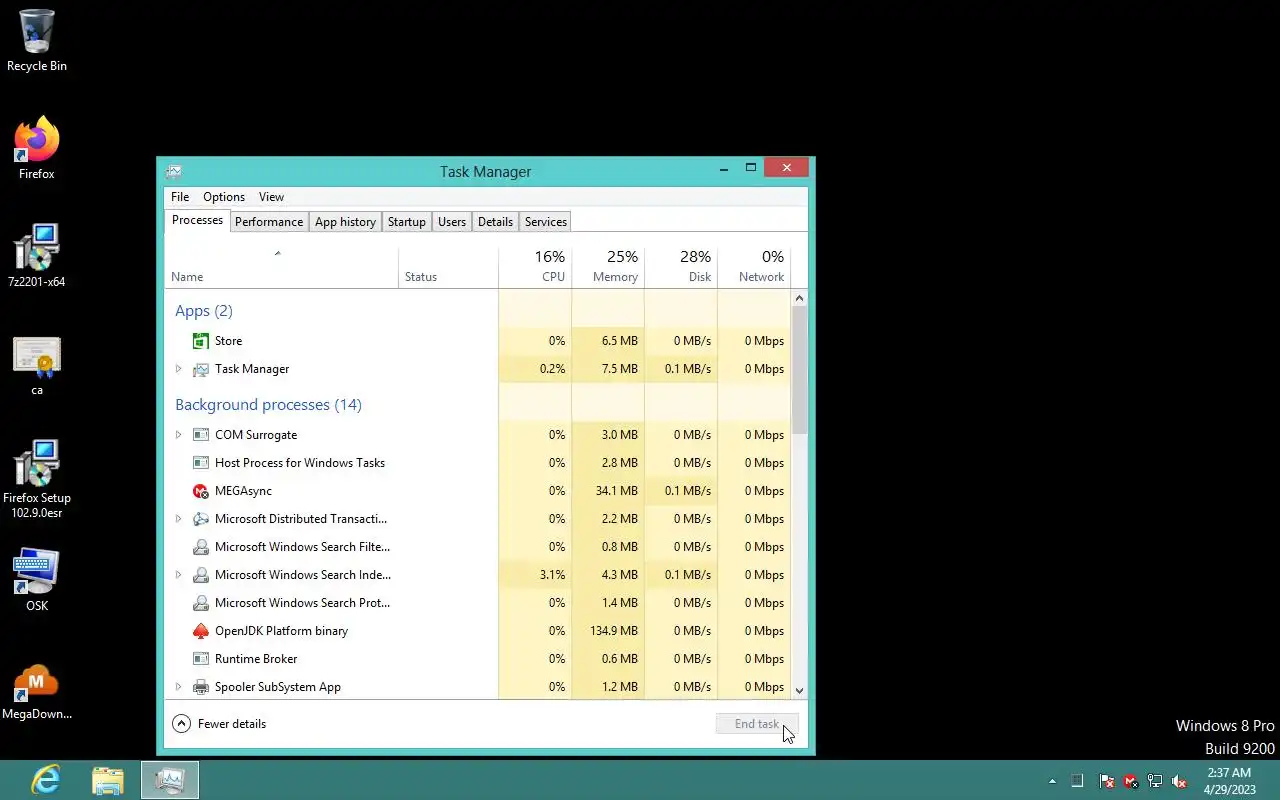Click the Task Manager title bar icon
Screen dimensions: 1280x800
174,171
